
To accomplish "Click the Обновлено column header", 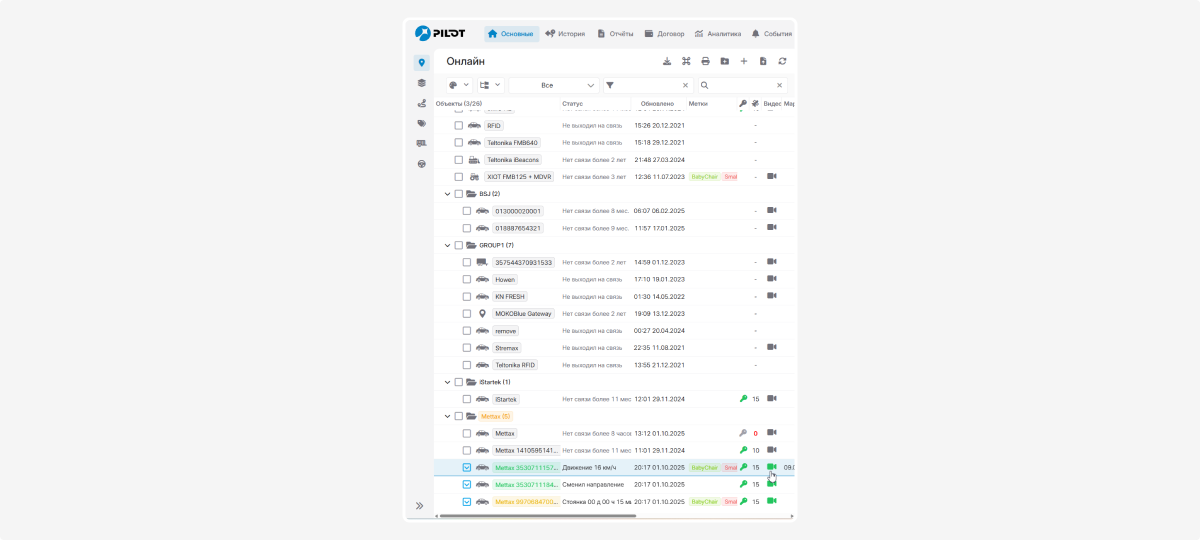I will pos(657,103).
